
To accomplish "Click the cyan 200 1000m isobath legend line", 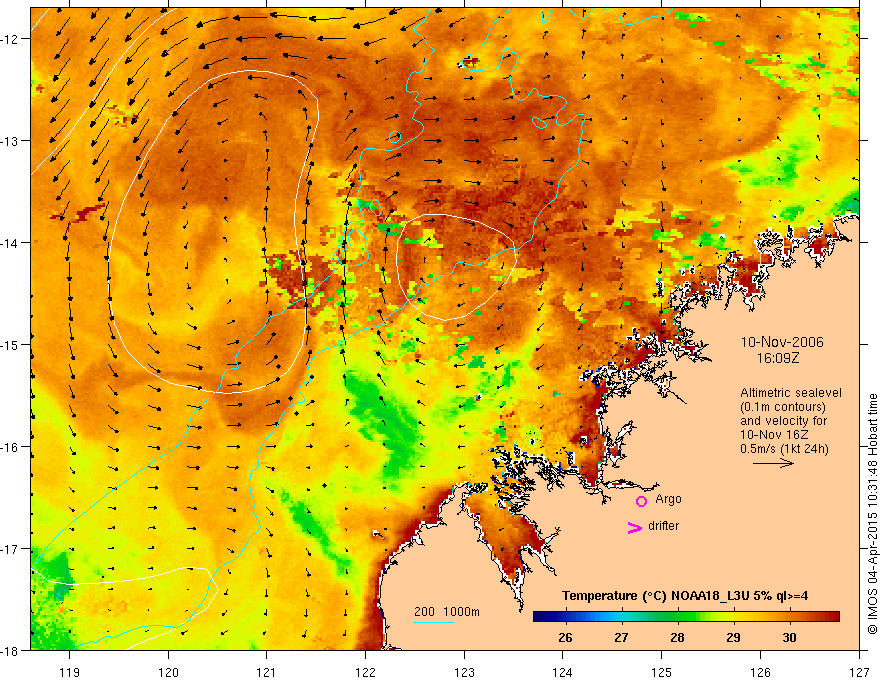I will (434, 622).
